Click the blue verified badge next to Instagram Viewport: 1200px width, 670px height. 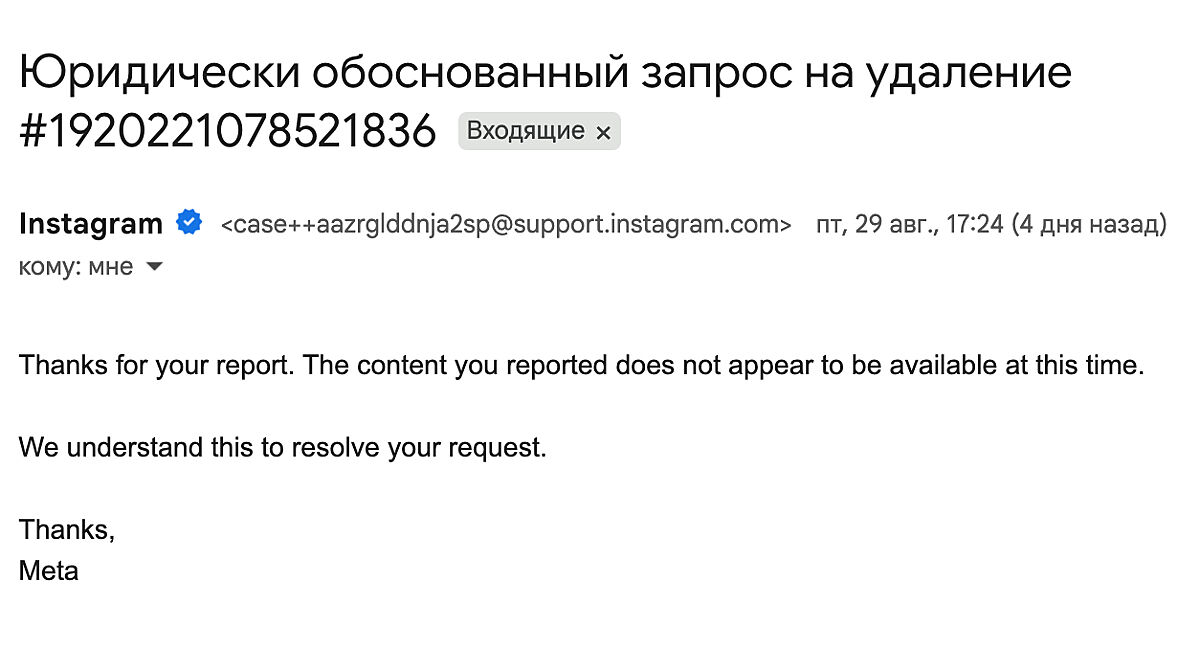189,223
